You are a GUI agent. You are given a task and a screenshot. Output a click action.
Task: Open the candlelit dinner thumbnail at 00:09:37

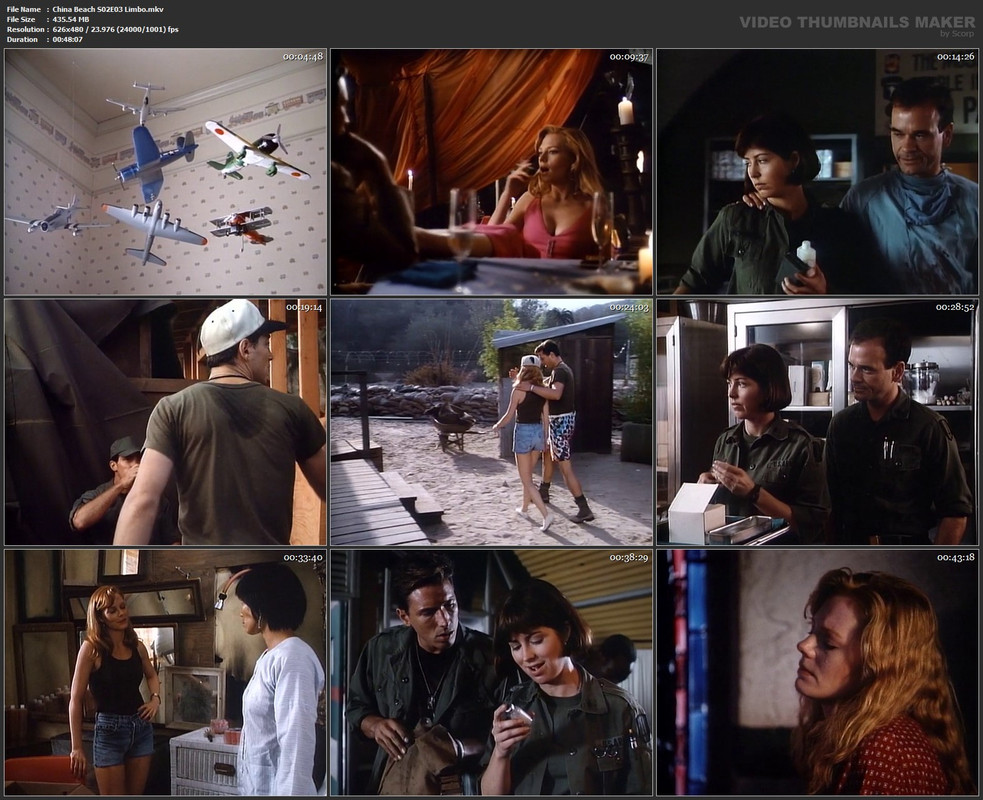click(492, 172)
